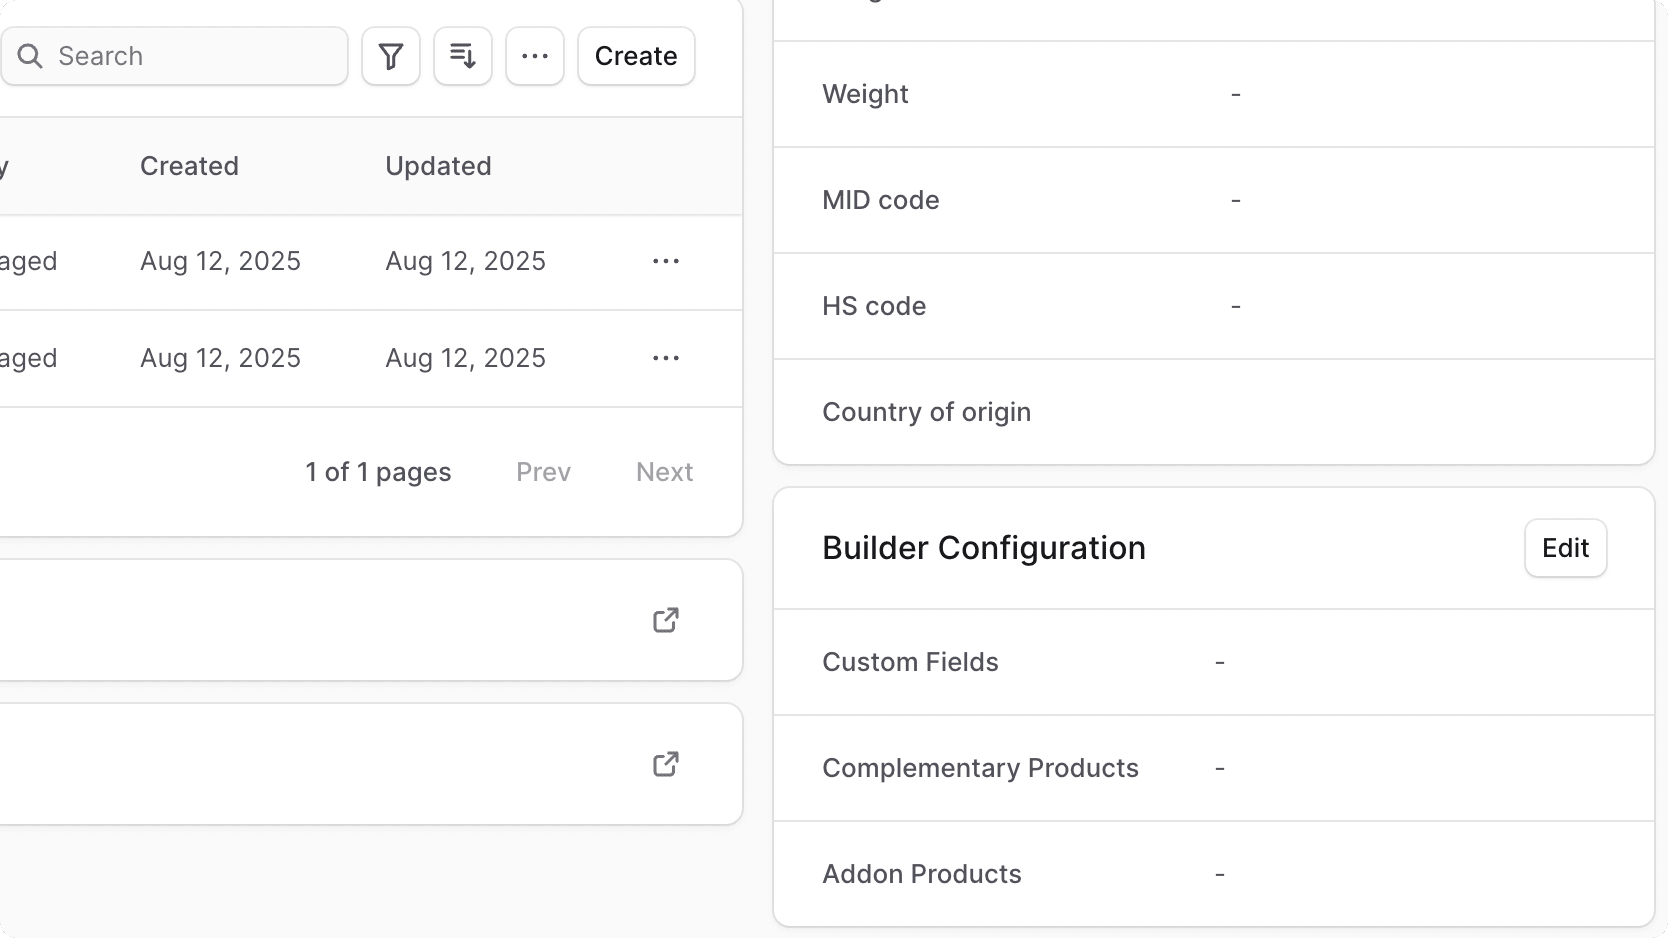
Task: Go to the next page with Next
Action: pyautogui.click(x=664, y=472)
